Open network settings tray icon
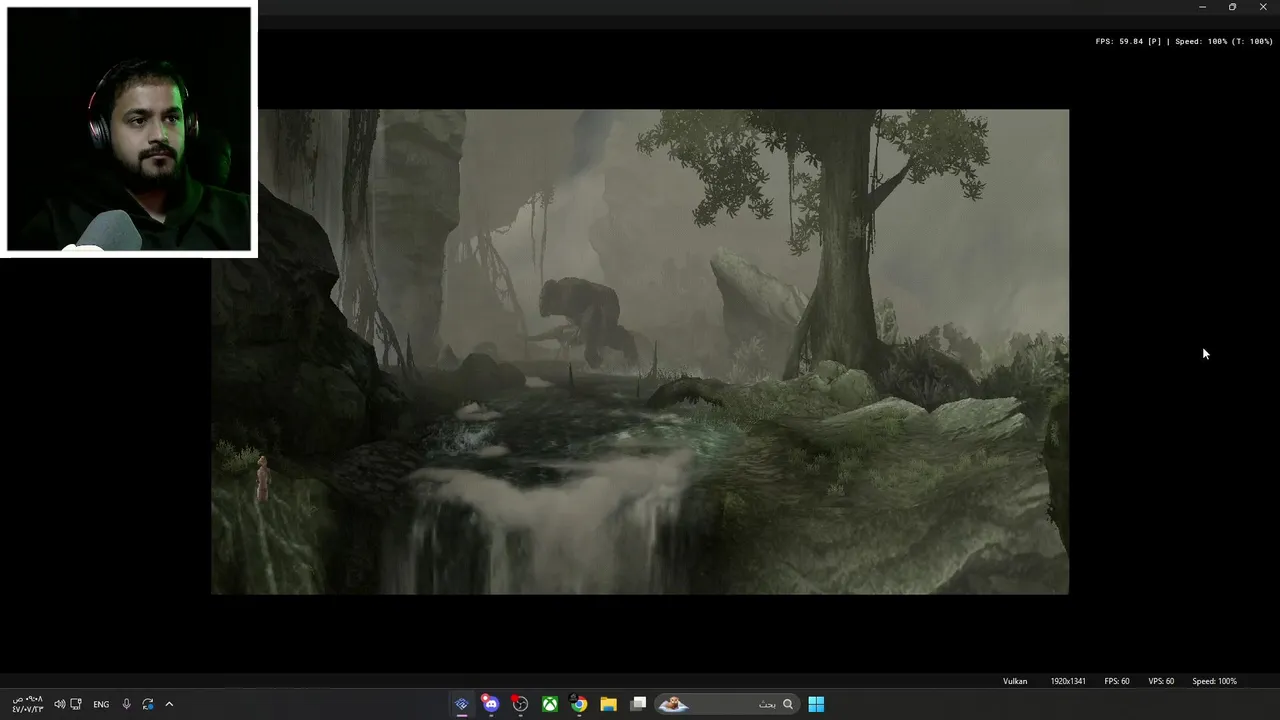 [x=76, y=704]
